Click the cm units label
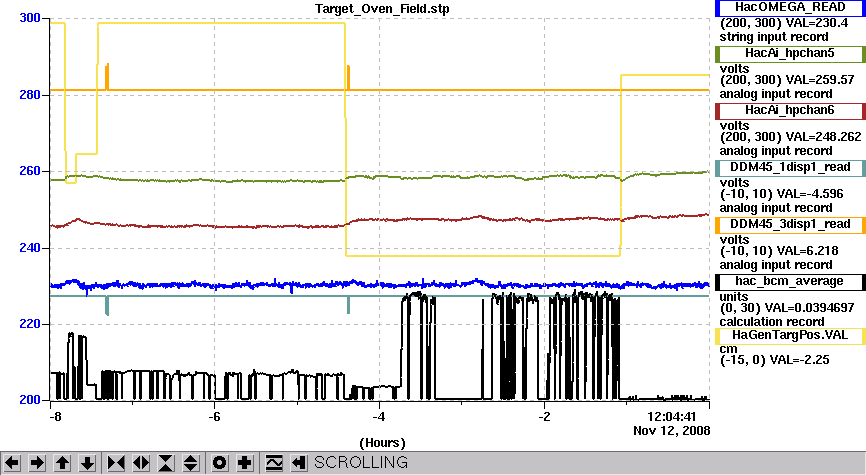The width and height of the screenshot is (866, 475). pyautogui.click(x=728, y=349)
